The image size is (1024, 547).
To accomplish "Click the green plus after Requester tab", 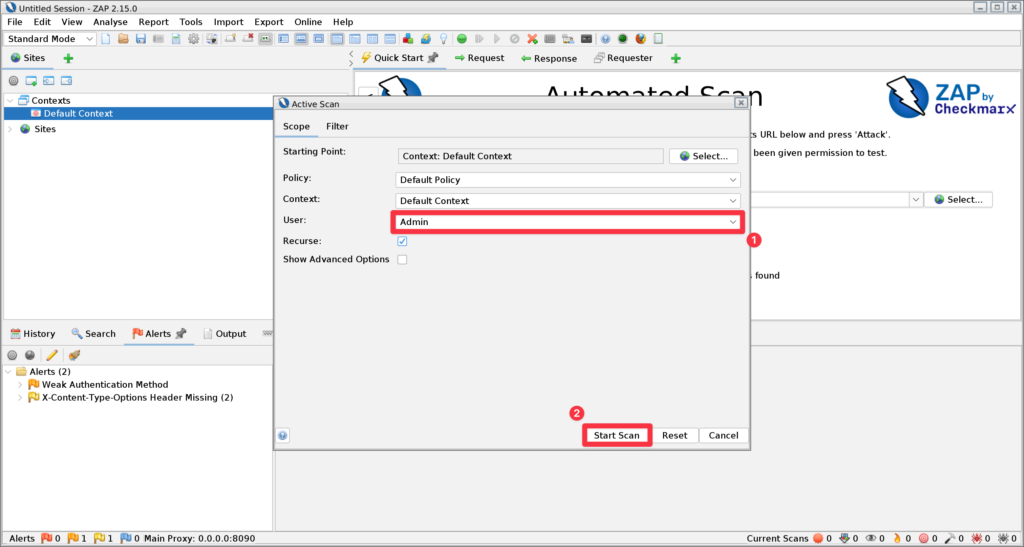I will pyautogui.click(x=676, y=58).
